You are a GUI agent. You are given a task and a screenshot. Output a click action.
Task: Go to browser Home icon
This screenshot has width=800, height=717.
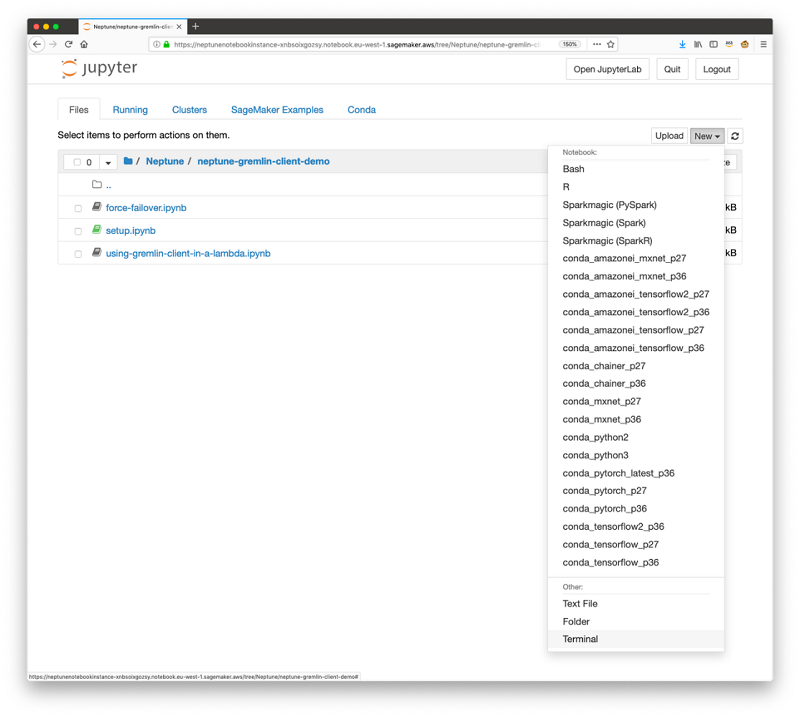click(x=84, y=44)
